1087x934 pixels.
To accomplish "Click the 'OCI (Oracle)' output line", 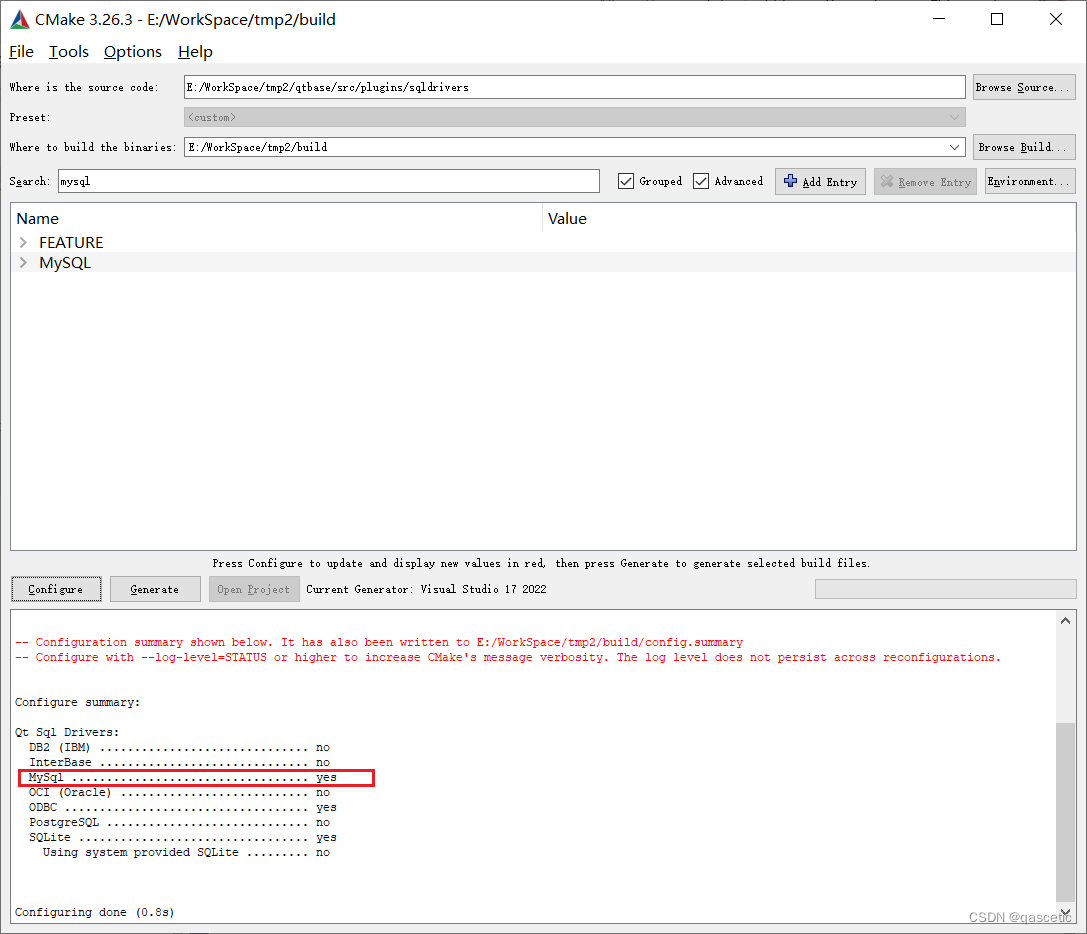I will 179,793.
